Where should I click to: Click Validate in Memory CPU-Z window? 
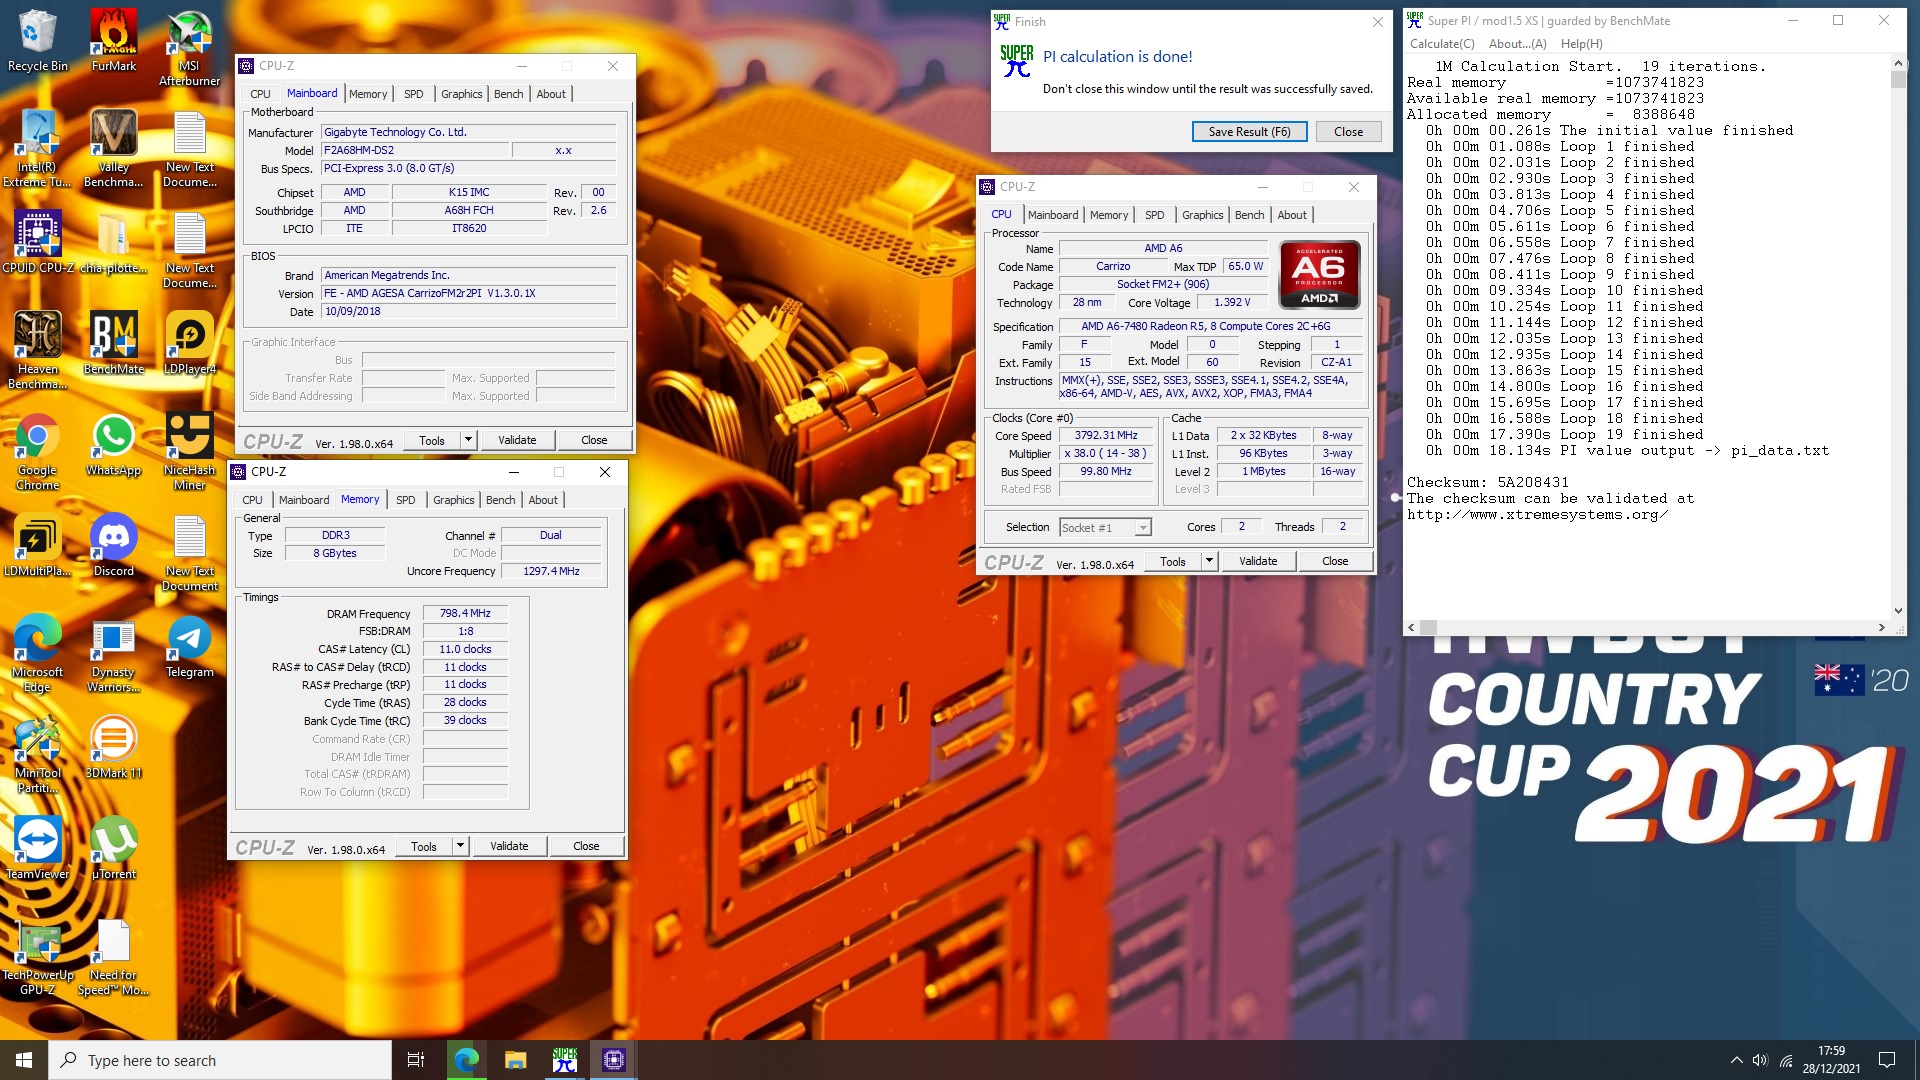(x=509, y=846)
